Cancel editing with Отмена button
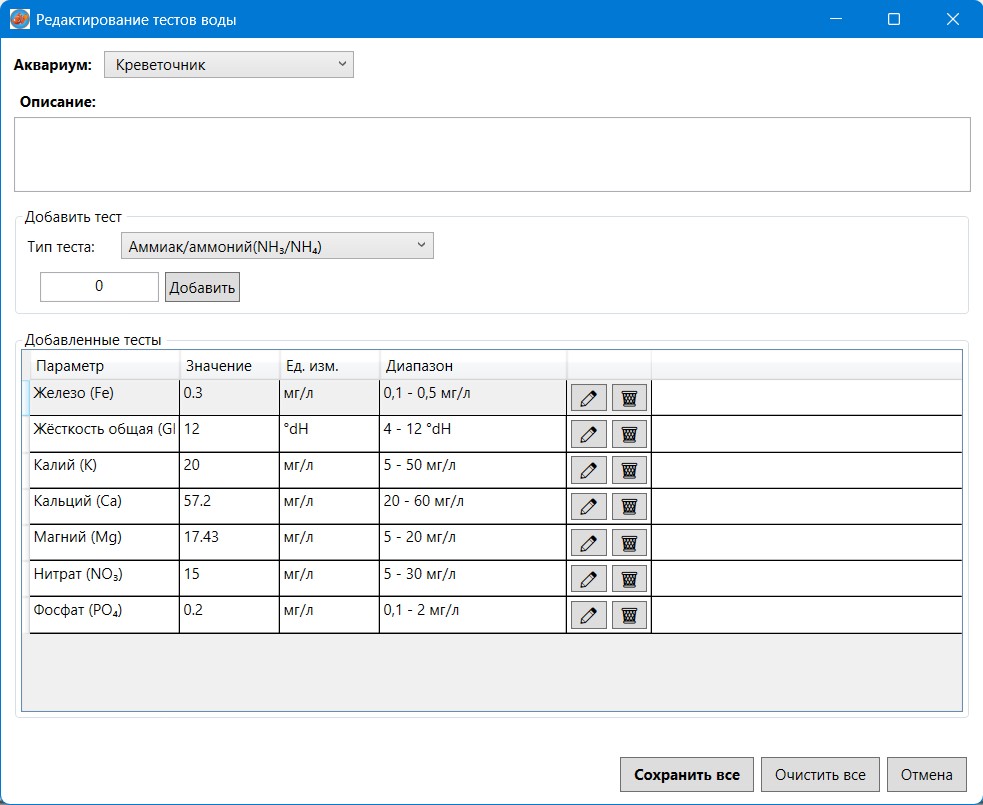Viewport: 983px width, 805px height. click(x=926, y=775)
